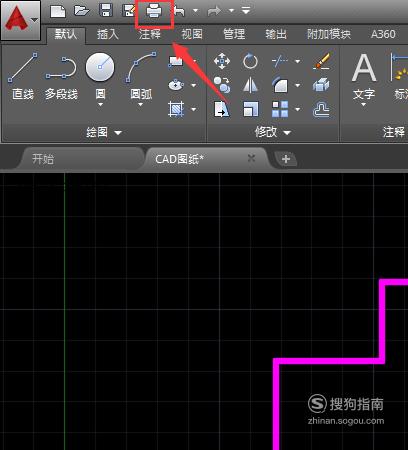Select the Stretch tool
This screenshot has width=408, height=450.
pyautogui.click(x=222, y=109)
